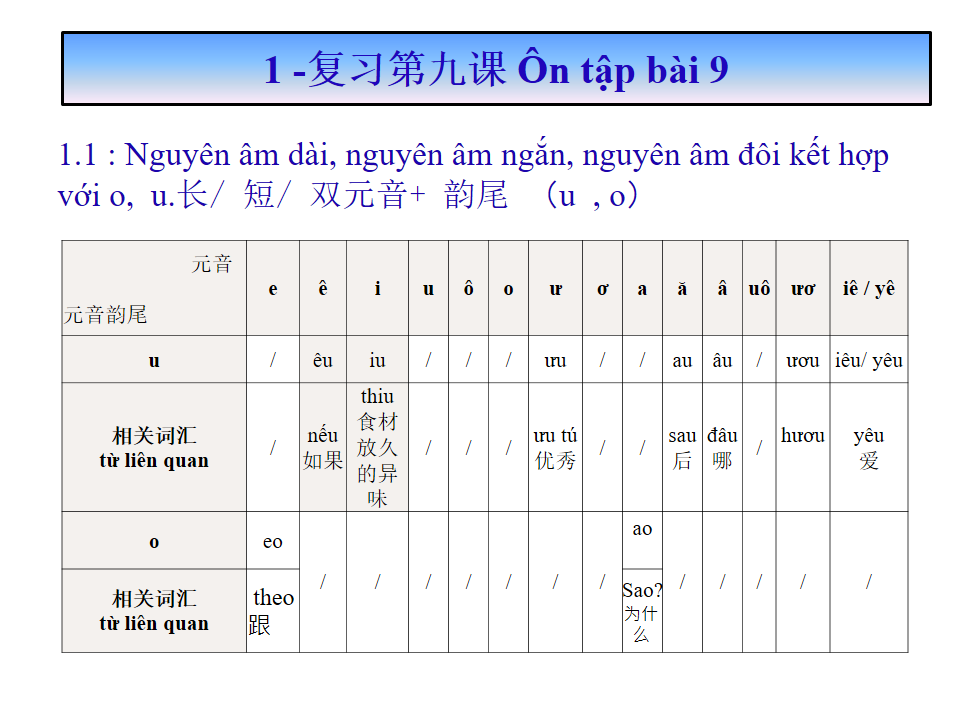Click the "theo 跟" vocabulary cell

click(x=272, y=611)
